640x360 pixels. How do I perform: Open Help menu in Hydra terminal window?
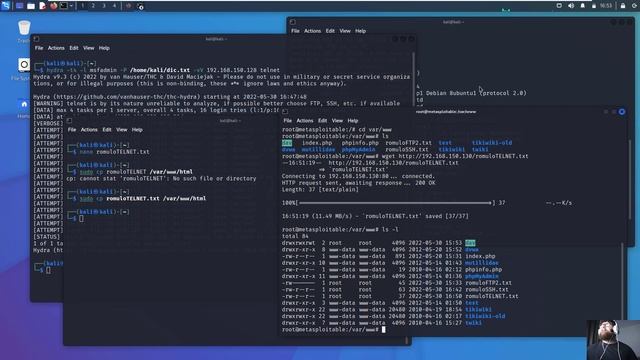(104, 48)
